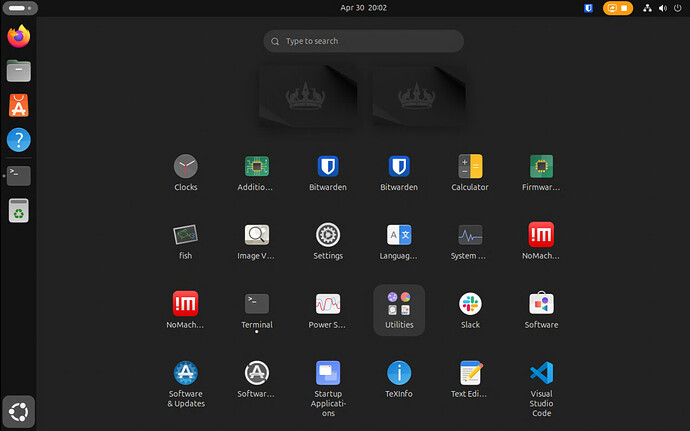Open Trash from the dock

coord(18,210)
